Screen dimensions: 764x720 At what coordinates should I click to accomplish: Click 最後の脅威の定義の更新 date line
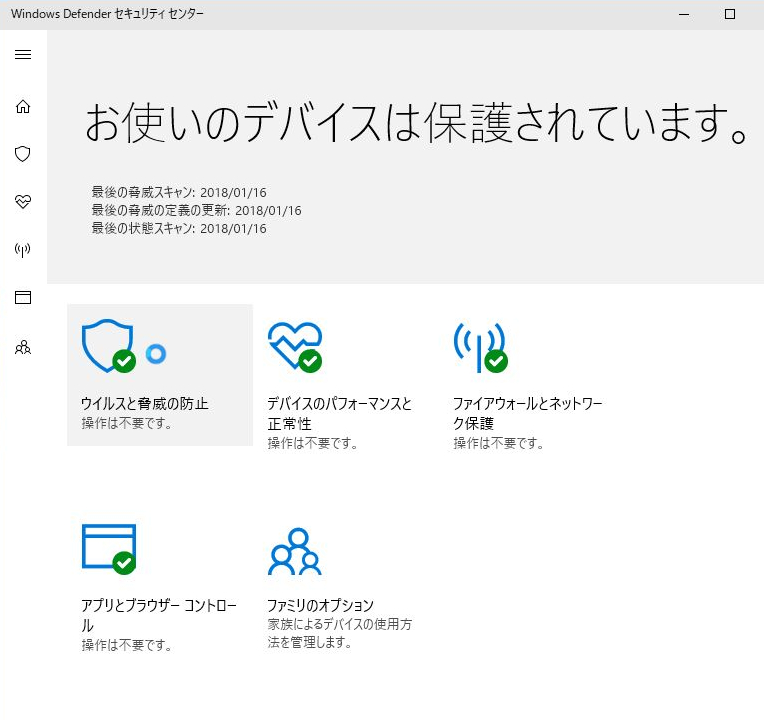[x=196, y=210]
